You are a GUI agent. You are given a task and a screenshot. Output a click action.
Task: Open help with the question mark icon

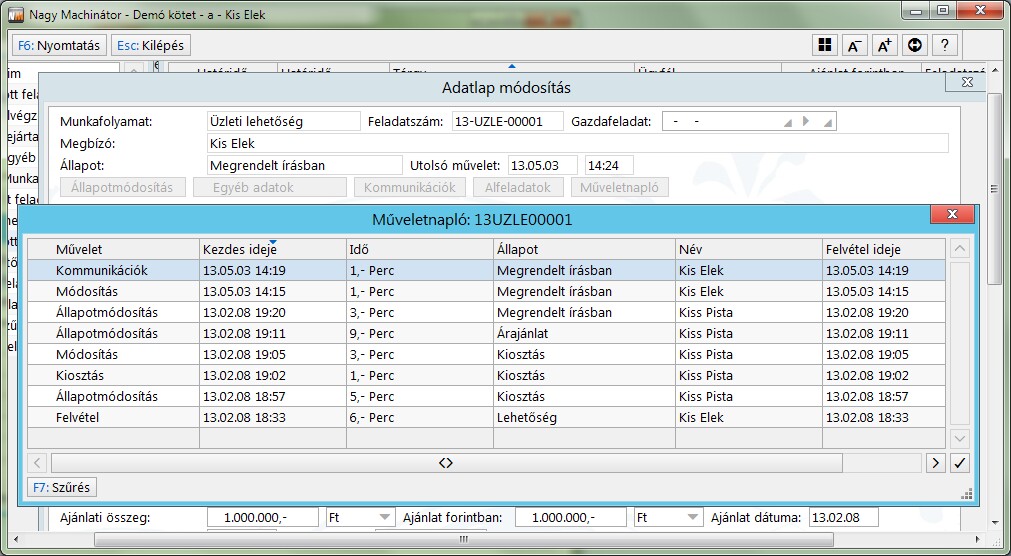click(945, 45)
